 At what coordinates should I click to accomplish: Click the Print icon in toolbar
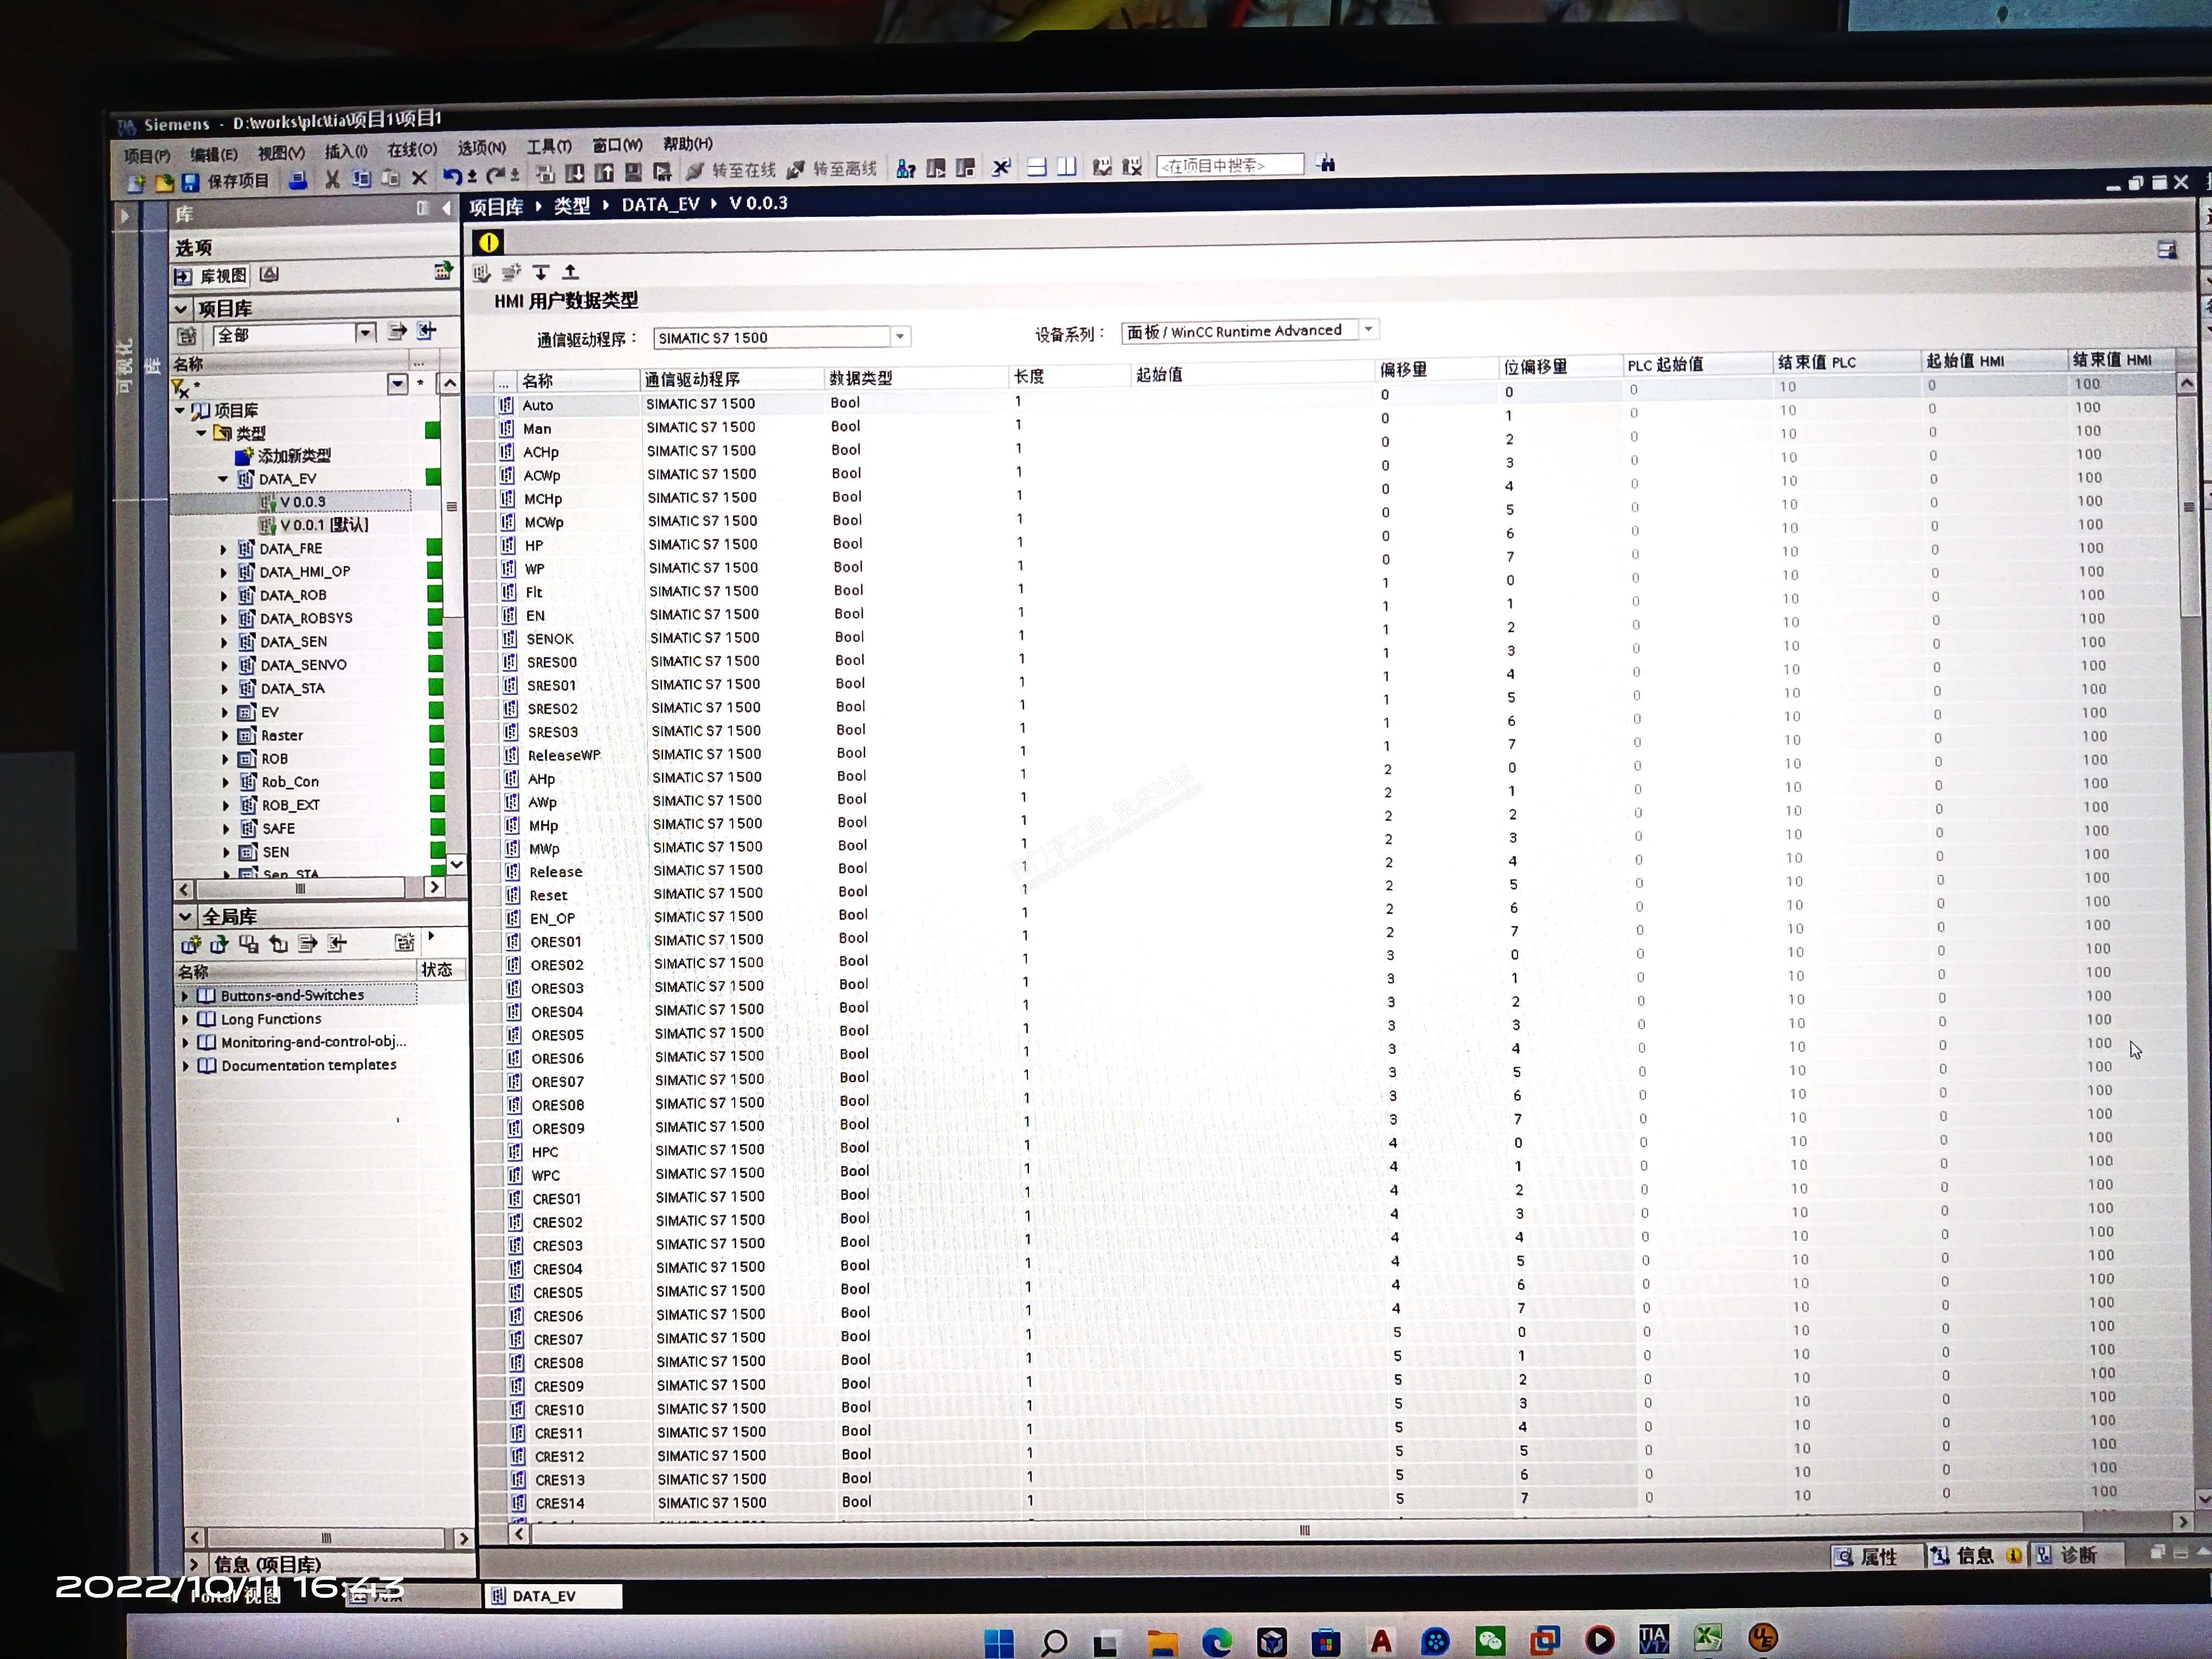(x=298, y=181)
